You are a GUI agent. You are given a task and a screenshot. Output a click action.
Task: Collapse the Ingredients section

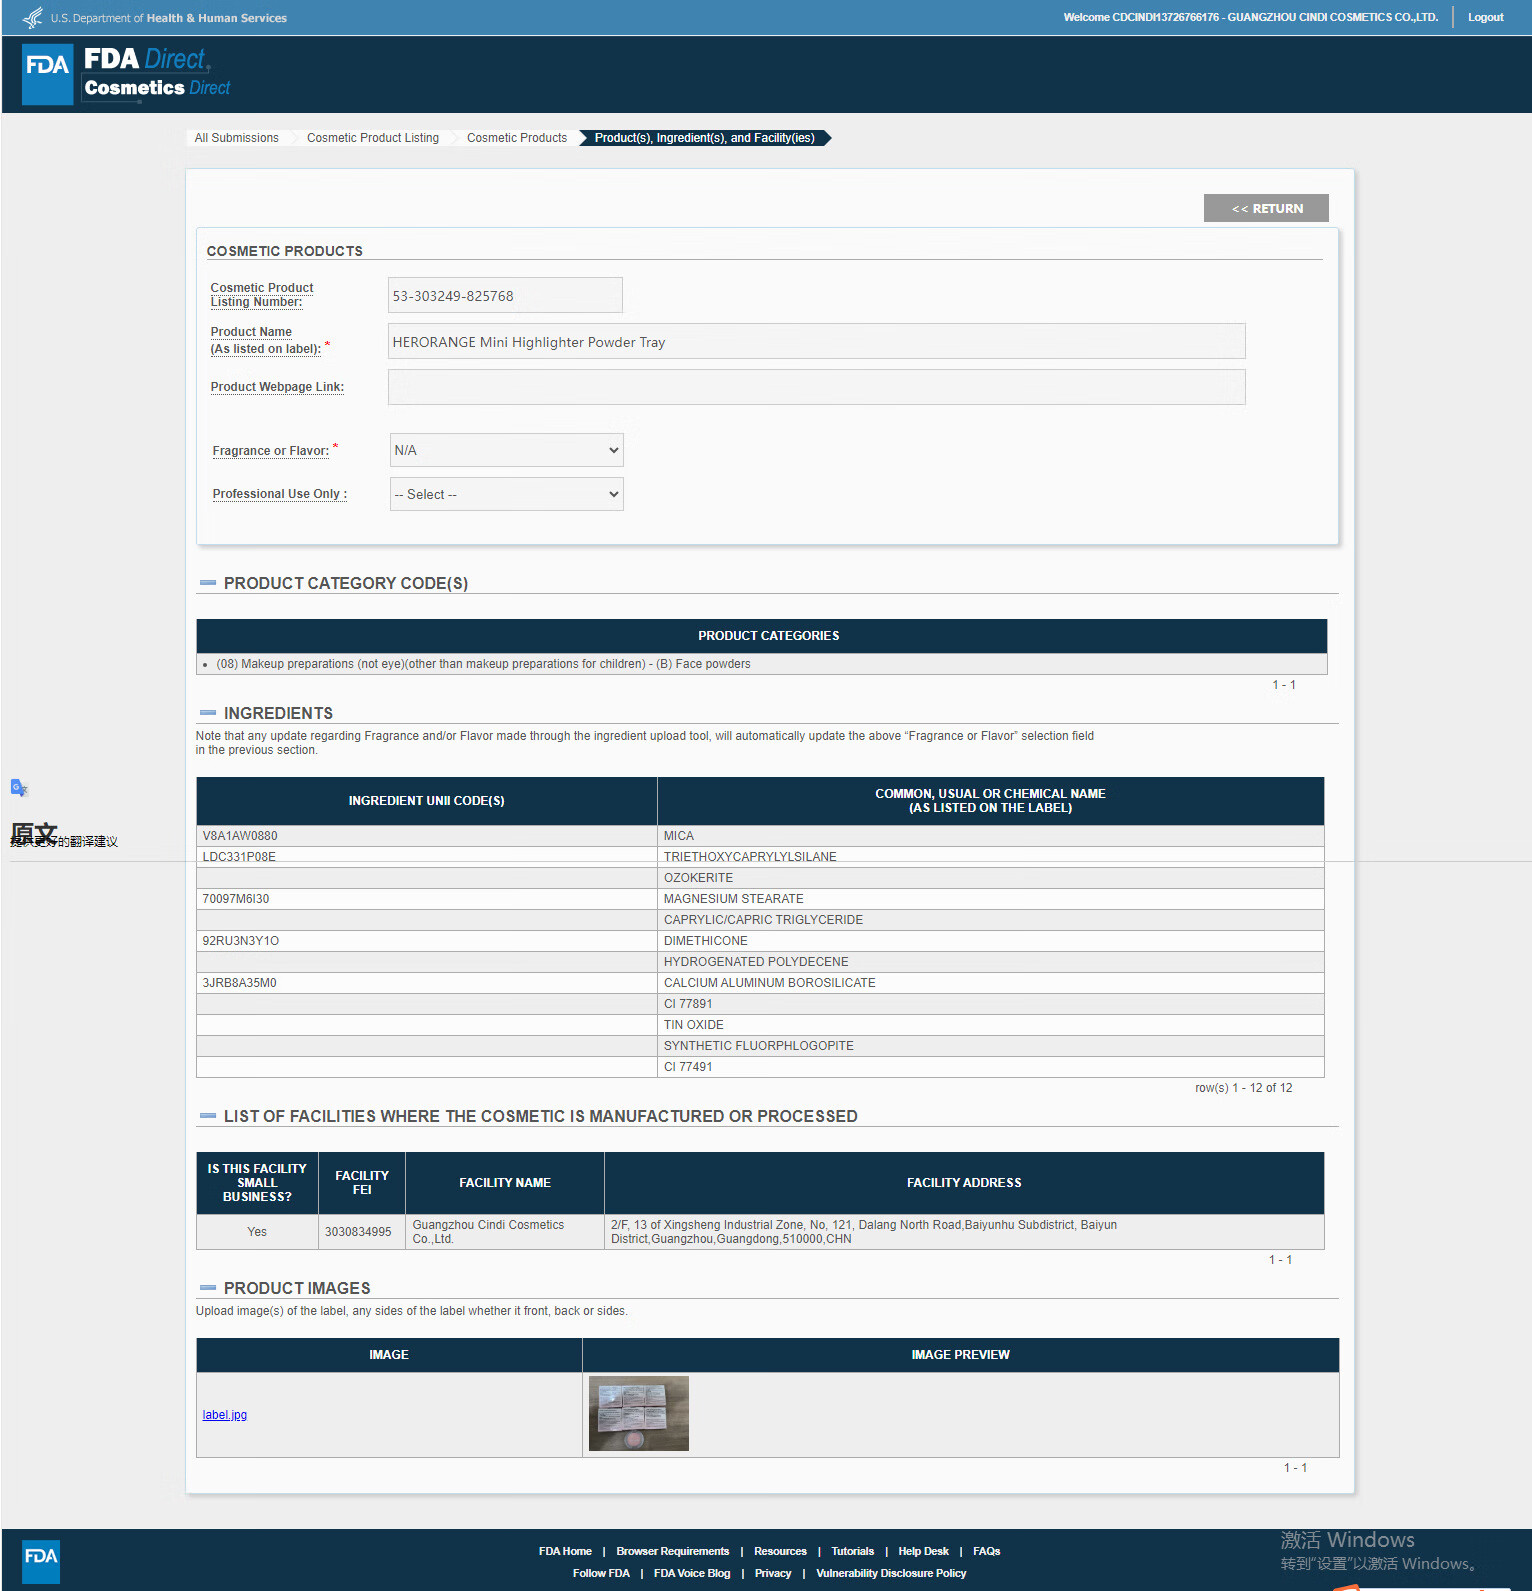tap(208, 713)
